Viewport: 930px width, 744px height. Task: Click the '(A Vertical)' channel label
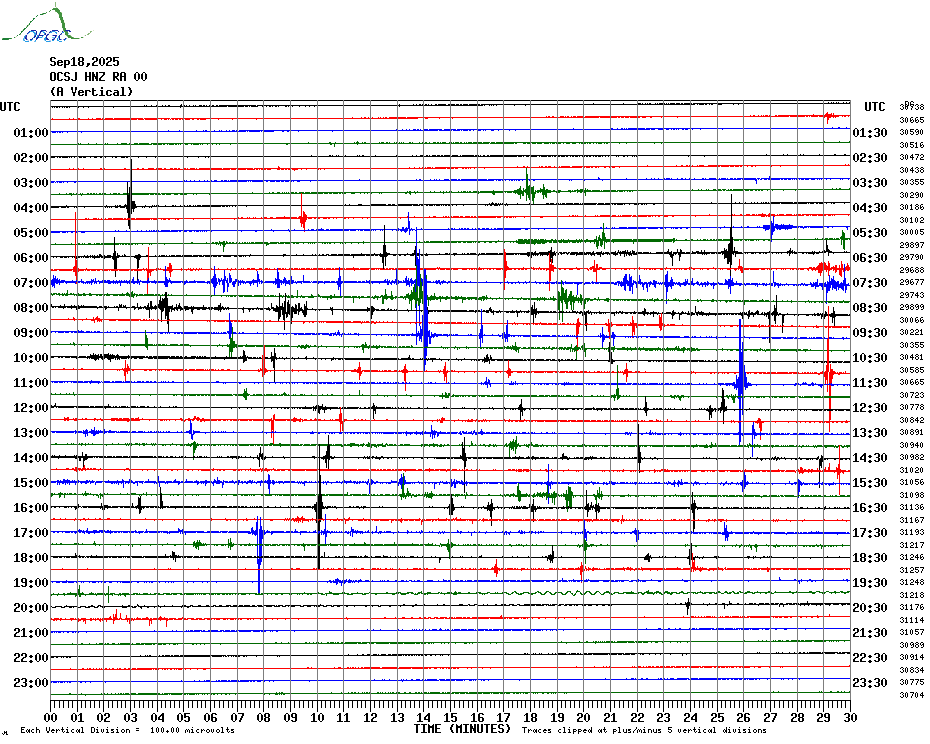[91, 92]
